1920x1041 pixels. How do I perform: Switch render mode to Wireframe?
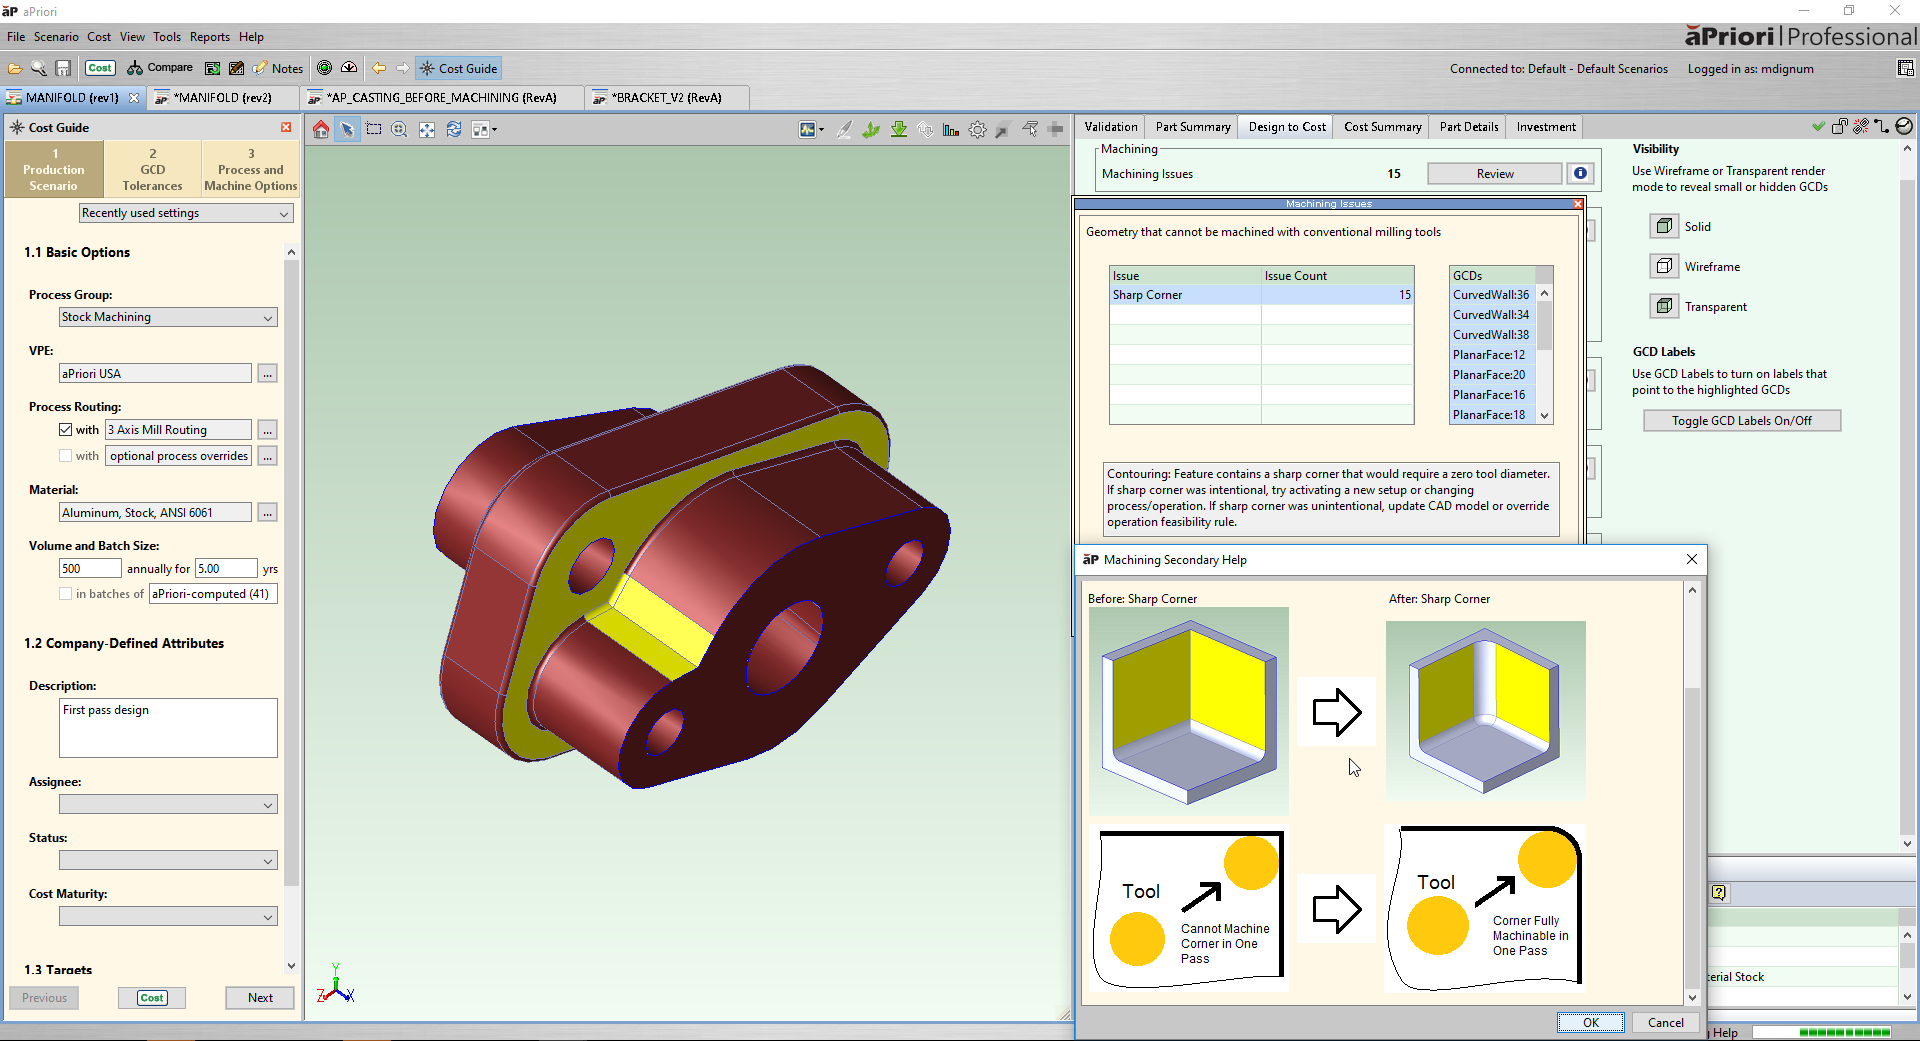[x=1664, y=266]
